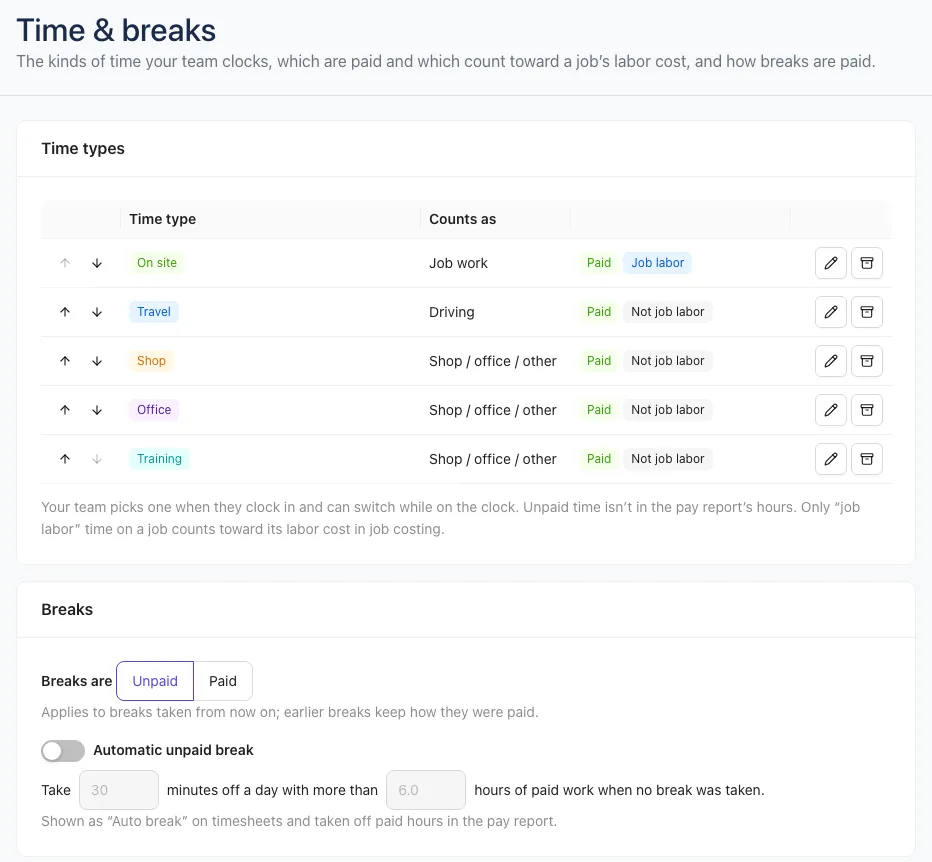Archive the Office time type
Viewport: 932px width, 862px height.
867,410
